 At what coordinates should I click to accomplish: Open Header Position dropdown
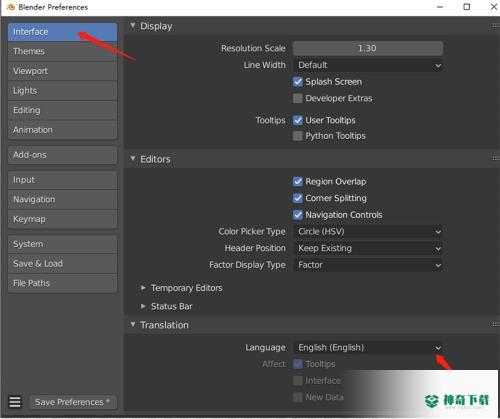[368, 248]
